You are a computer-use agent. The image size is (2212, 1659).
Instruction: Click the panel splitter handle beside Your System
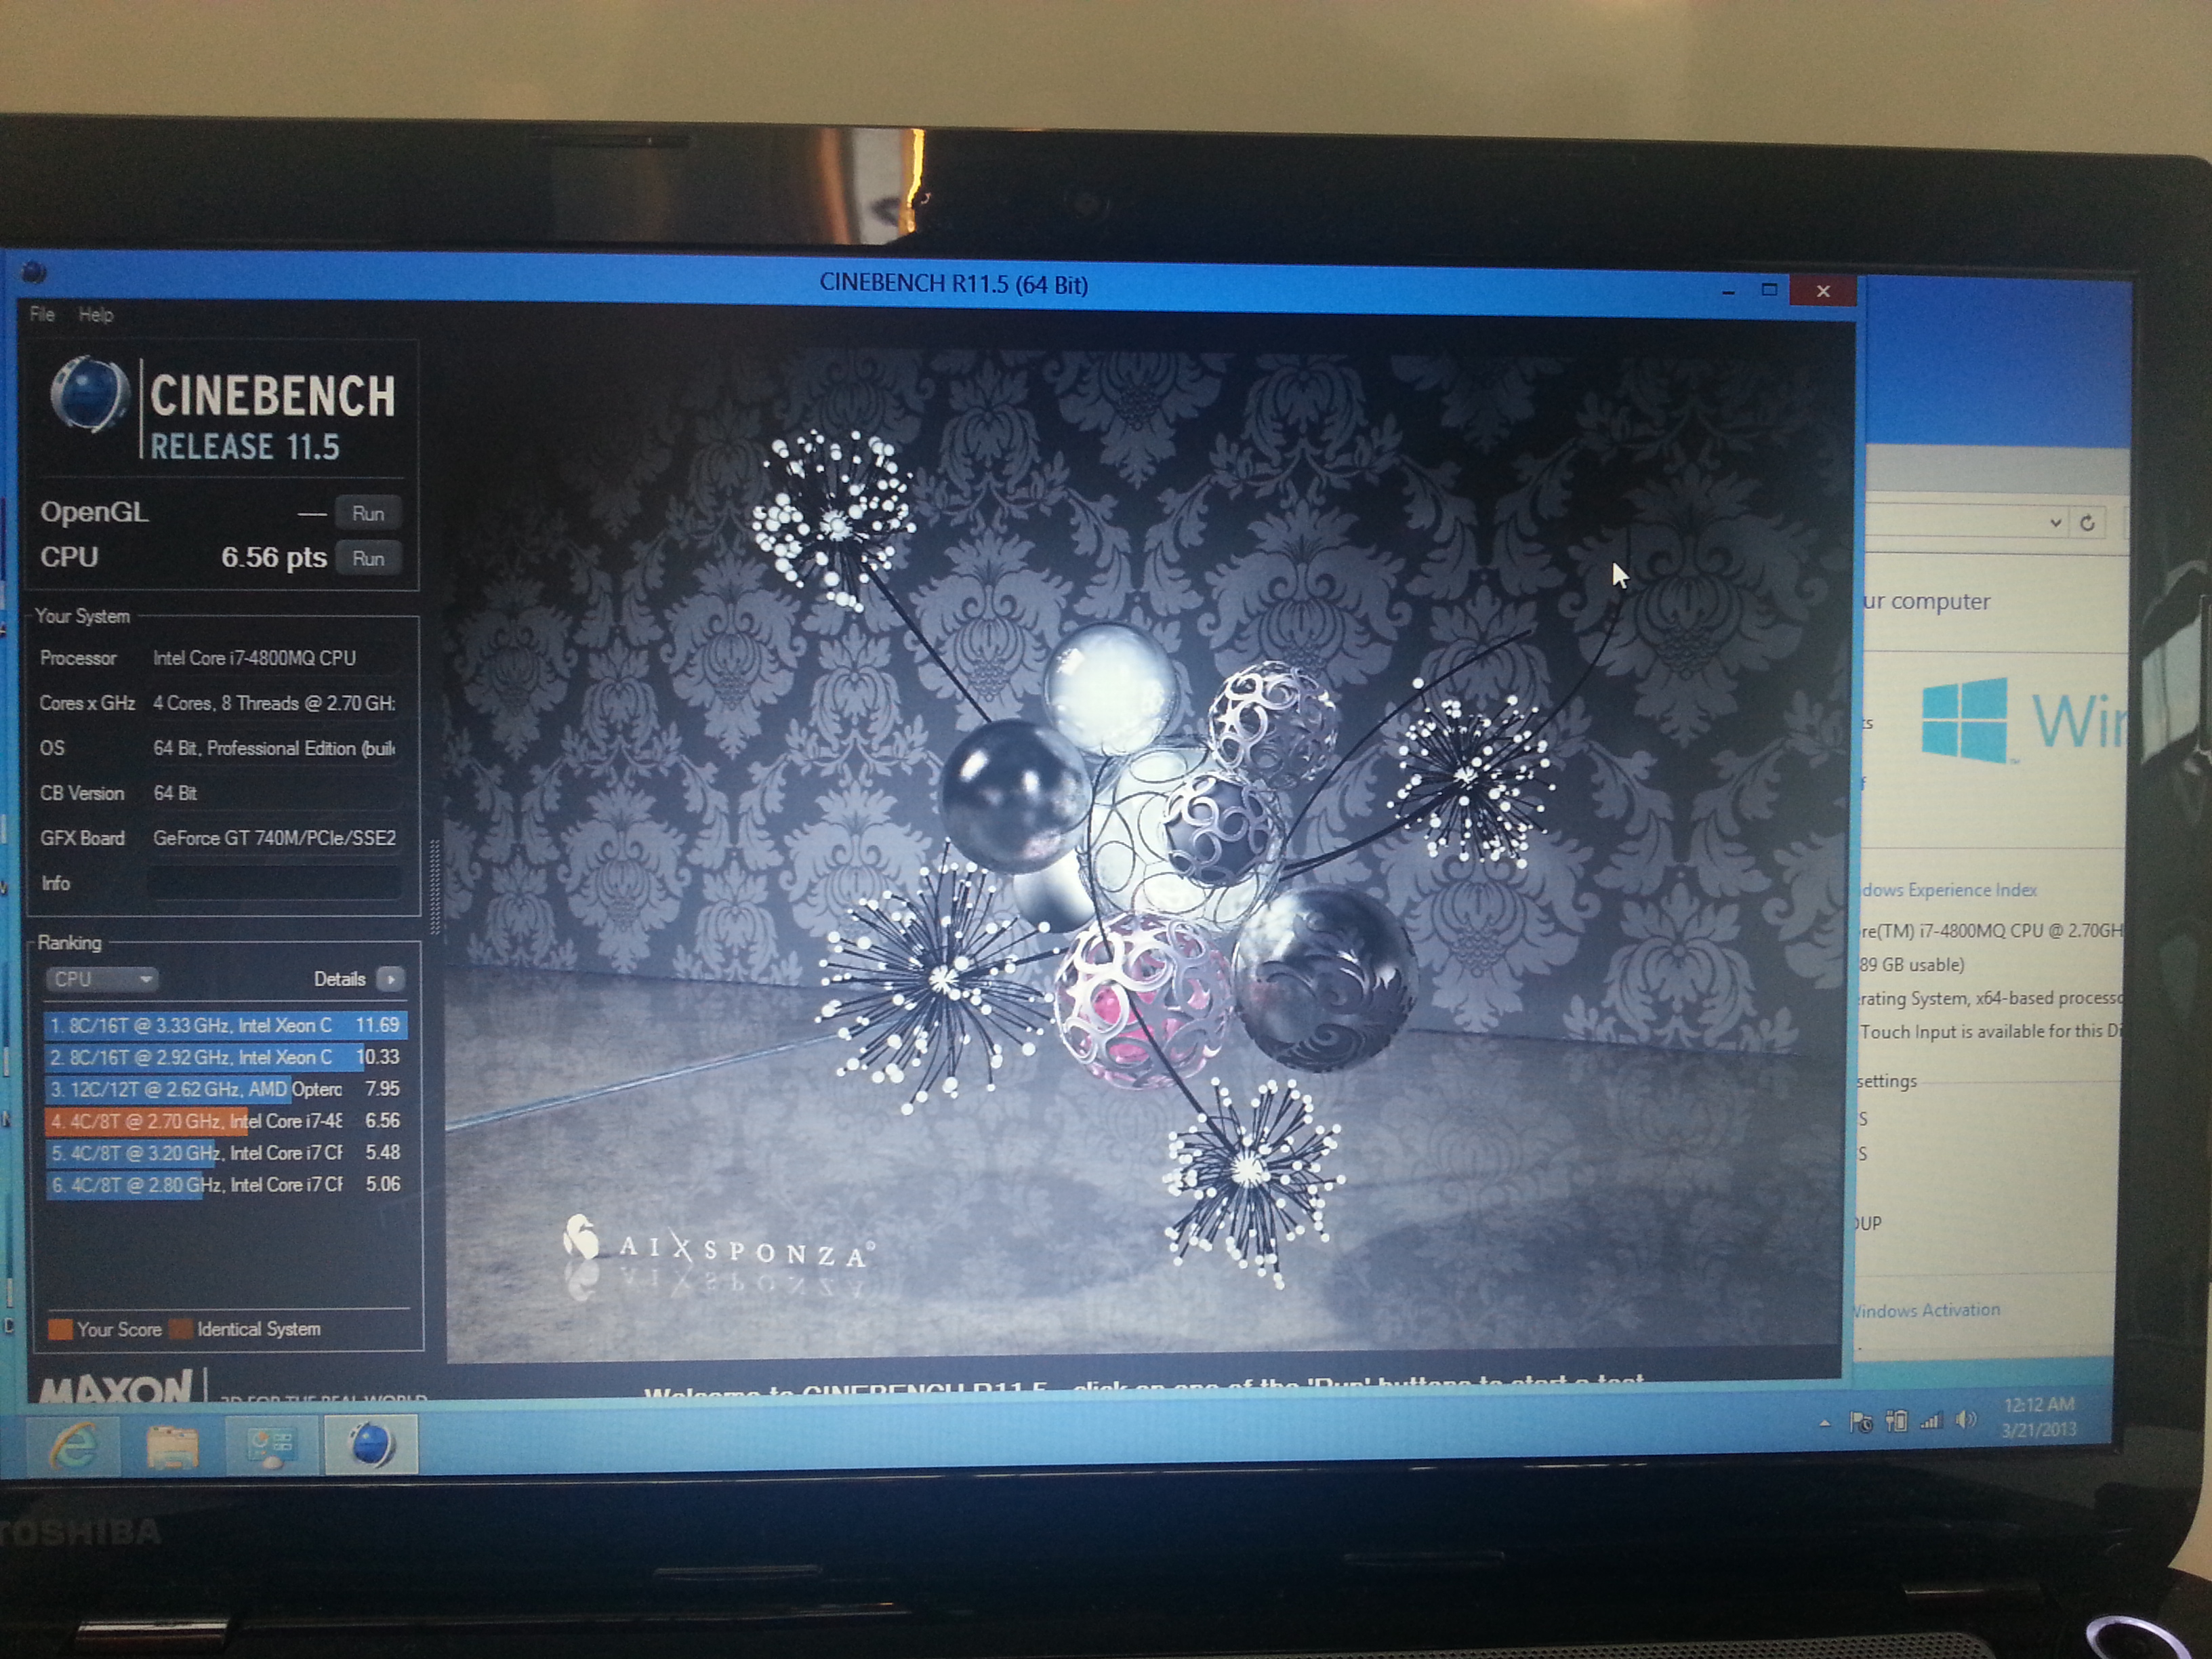pyautogui.click(x=435, y=887)
